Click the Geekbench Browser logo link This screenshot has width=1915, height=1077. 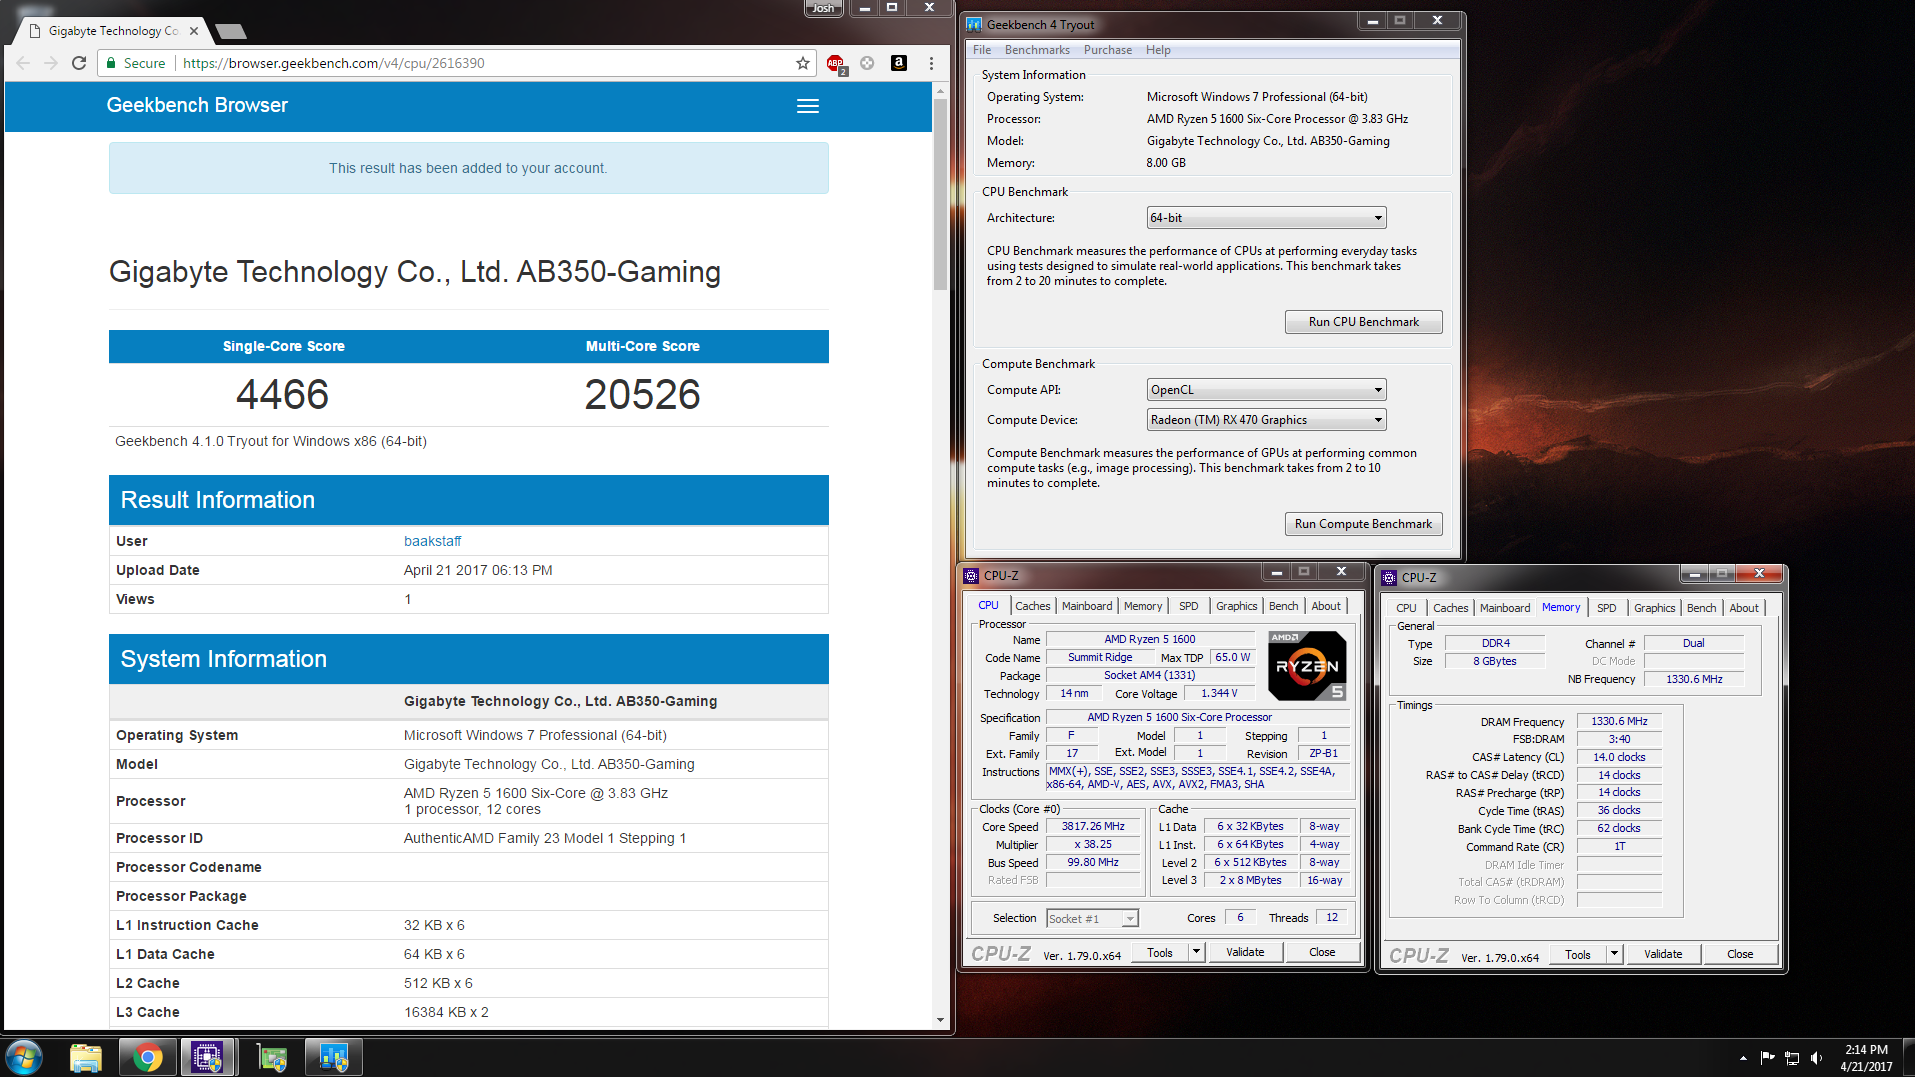(x=197, y=105)
